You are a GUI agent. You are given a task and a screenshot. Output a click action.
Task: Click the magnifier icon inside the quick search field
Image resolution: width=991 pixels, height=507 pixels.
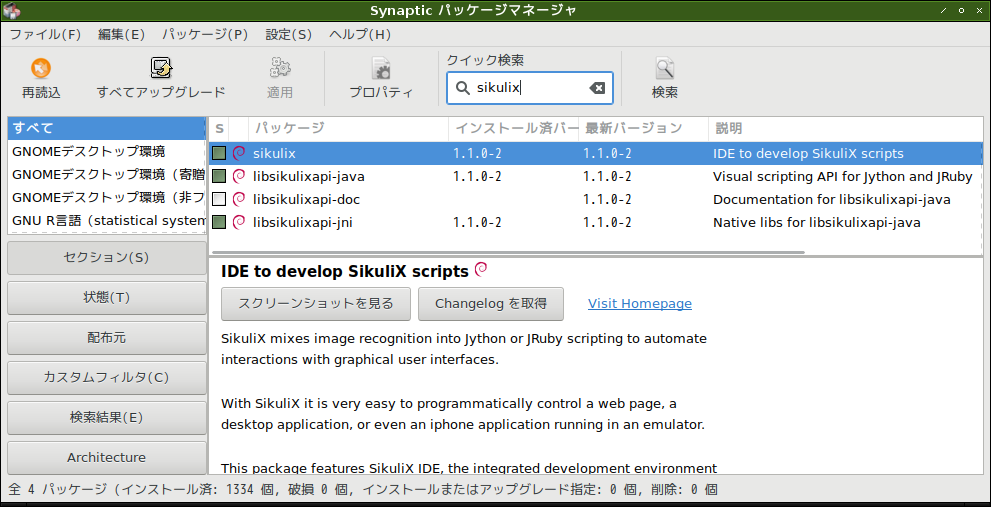[463, 88]
